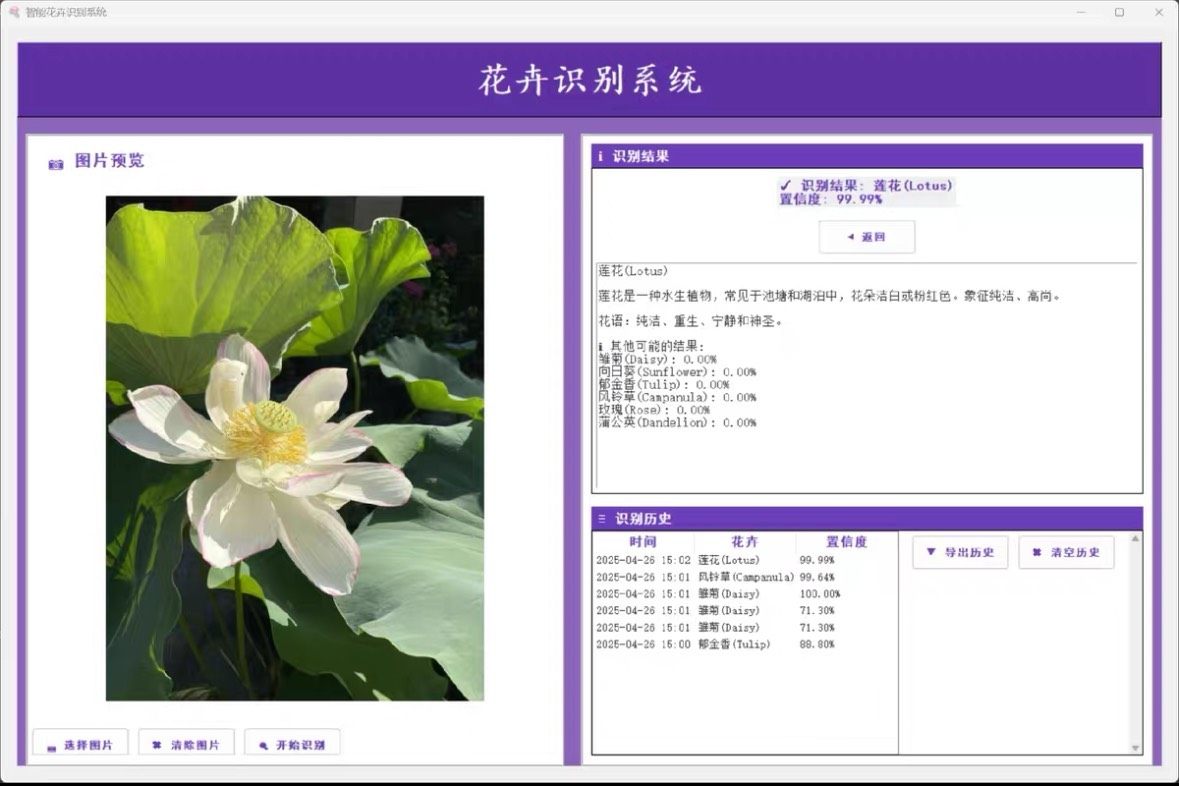Click the 返回 back button
Image resolution: width=1179 pixels, height=786 pixels.
866,237
